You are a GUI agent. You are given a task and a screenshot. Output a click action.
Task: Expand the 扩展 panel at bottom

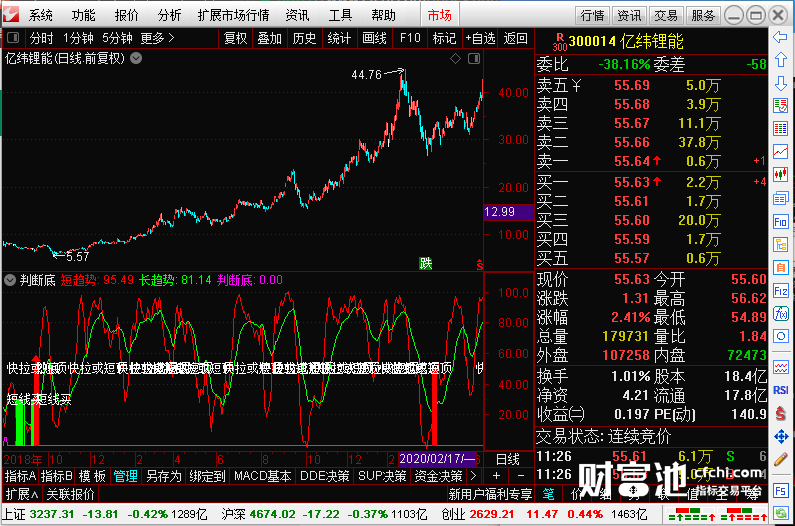tap(22, 494)
